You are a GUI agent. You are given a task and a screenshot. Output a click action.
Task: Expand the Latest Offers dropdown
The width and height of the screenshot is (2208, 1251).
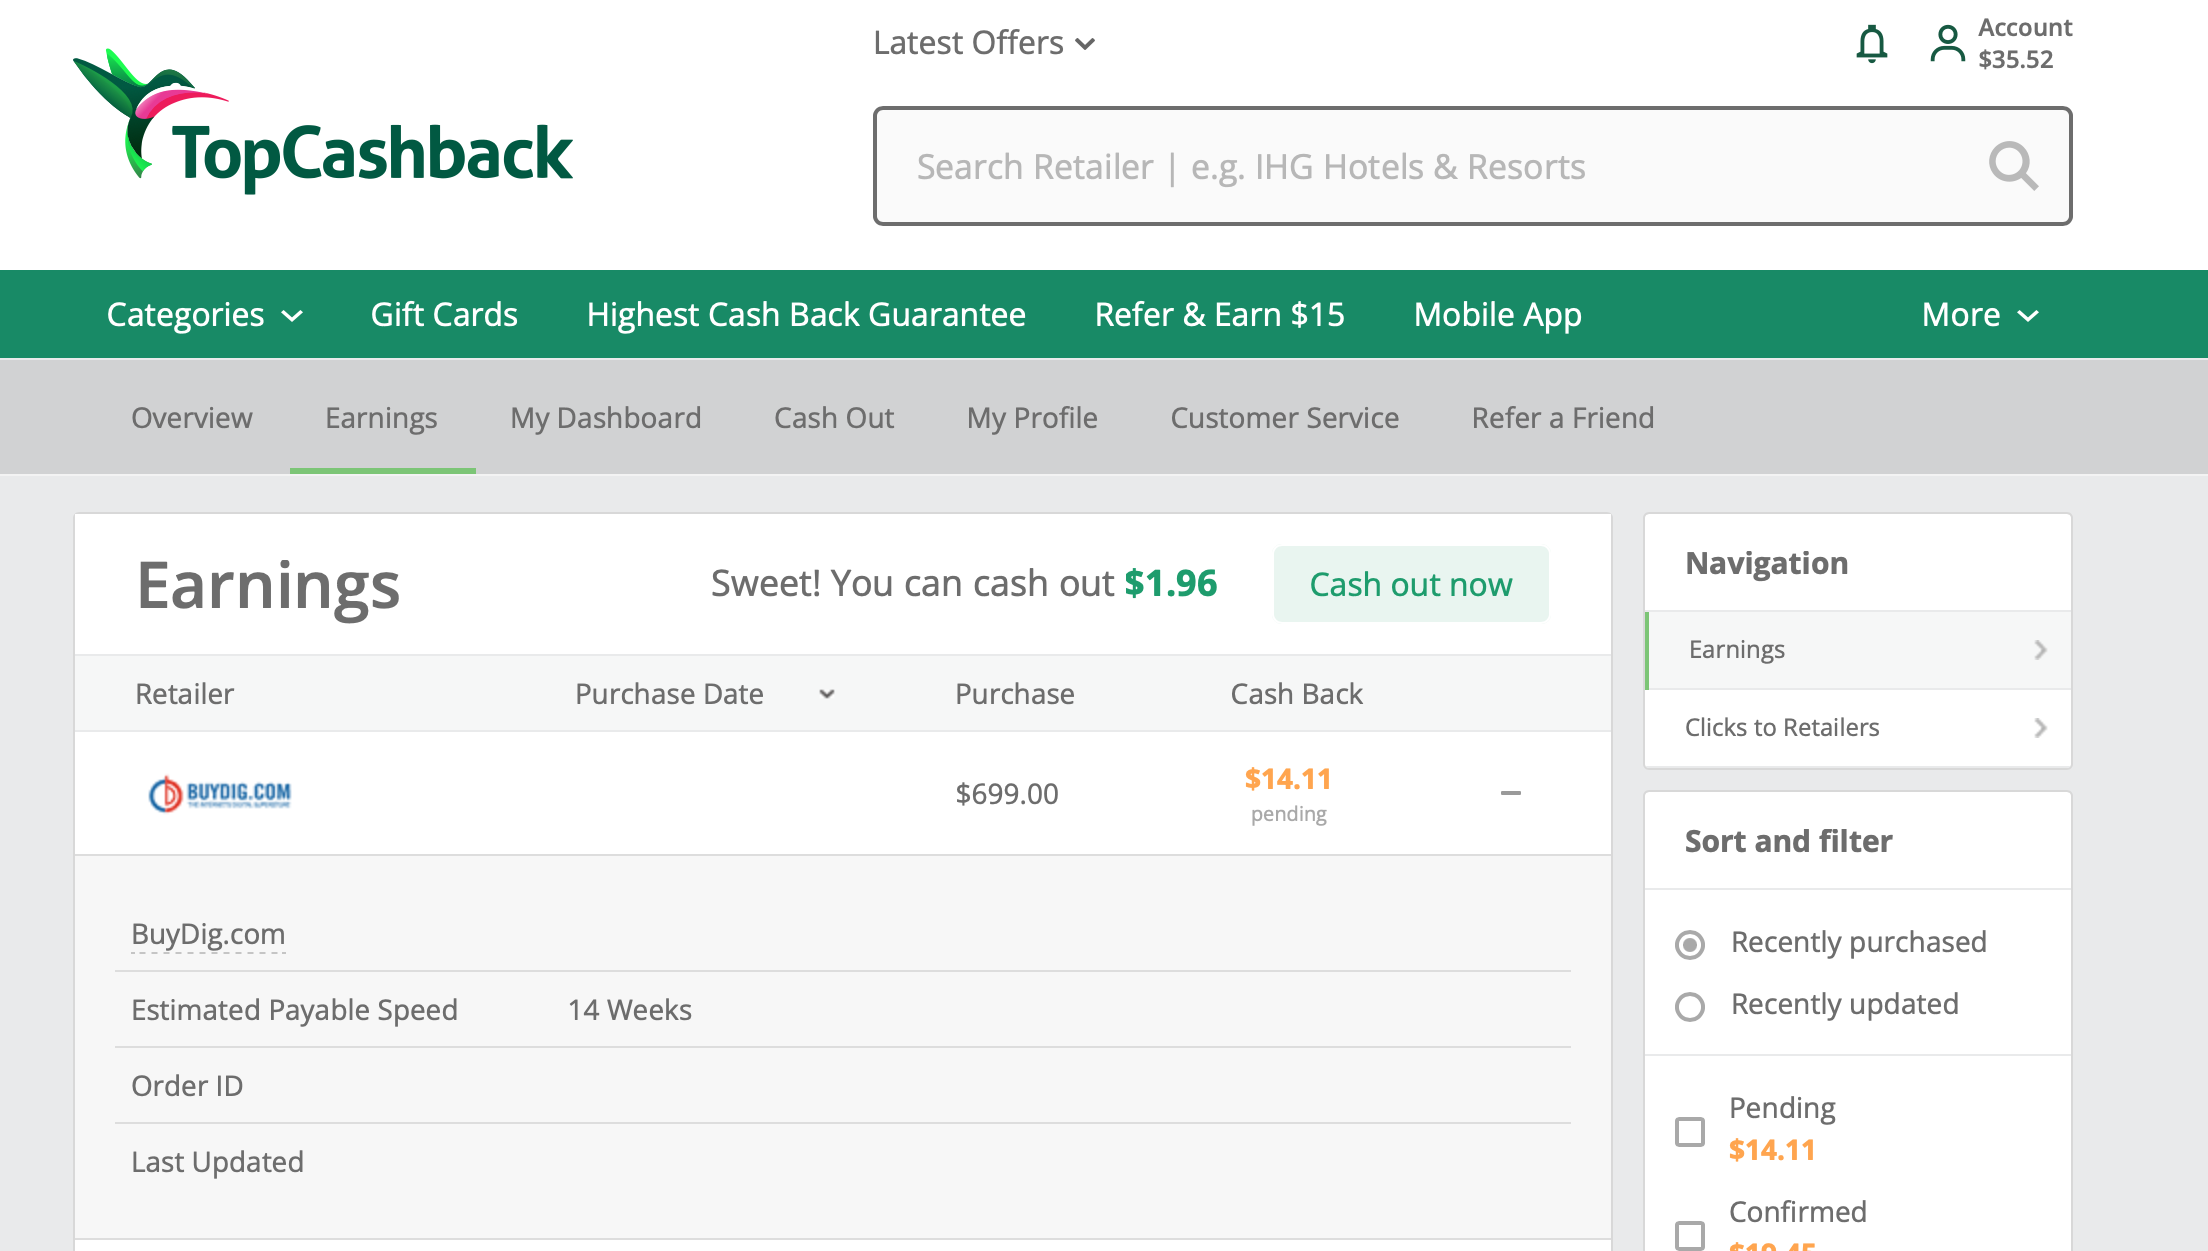tap(984, 43)
